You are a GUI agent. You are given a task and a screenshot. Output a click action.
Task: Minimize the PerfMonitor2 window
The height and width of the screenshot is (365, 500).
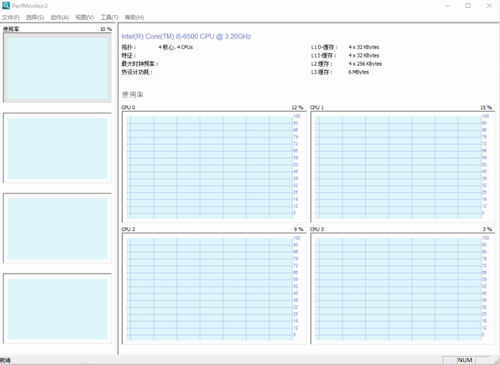447,6
